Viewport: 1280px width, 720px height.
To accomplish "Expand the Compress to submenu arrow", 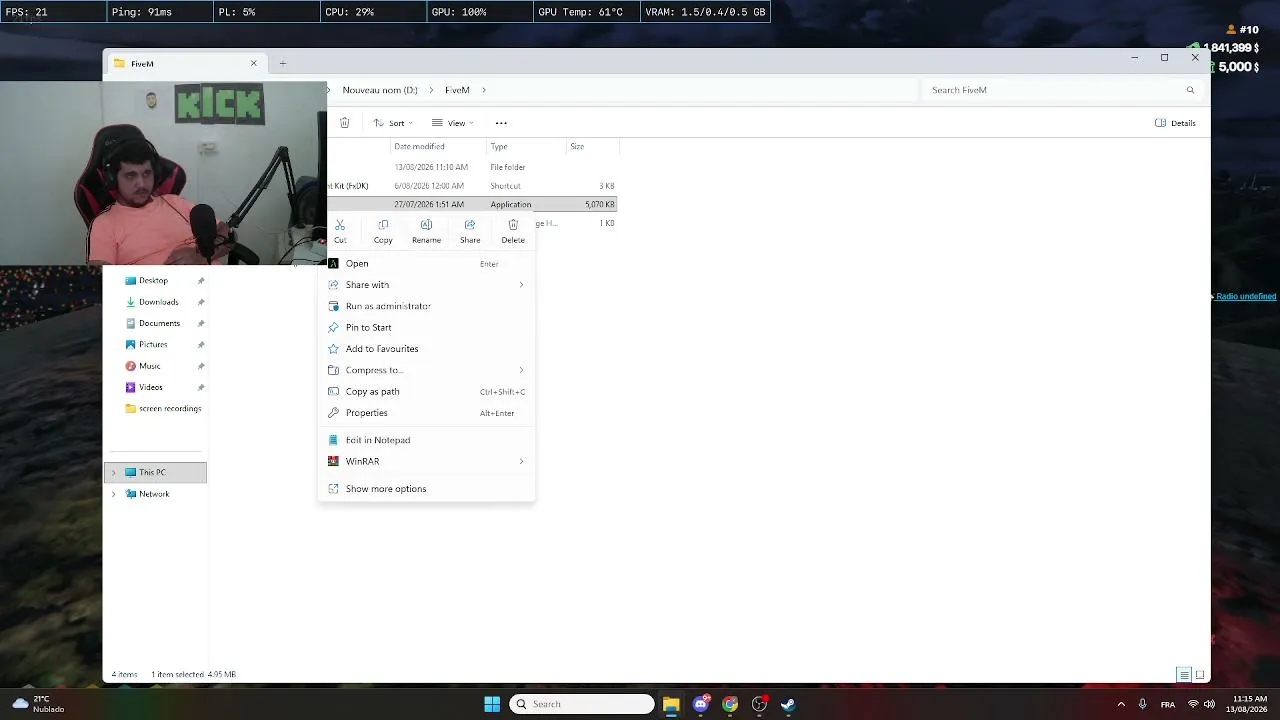I will coord(521,370).
